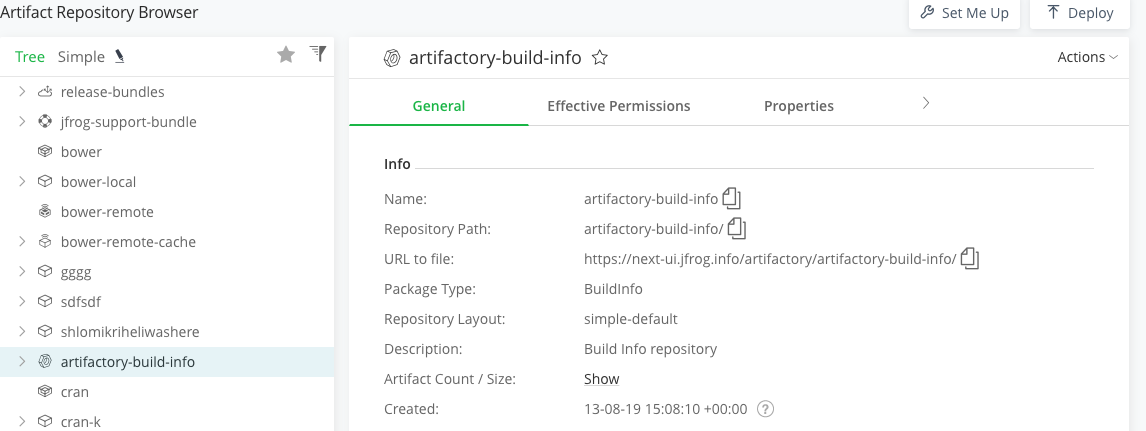Select the Simple view mode
1146x431 pixels.
coord(81,57)
